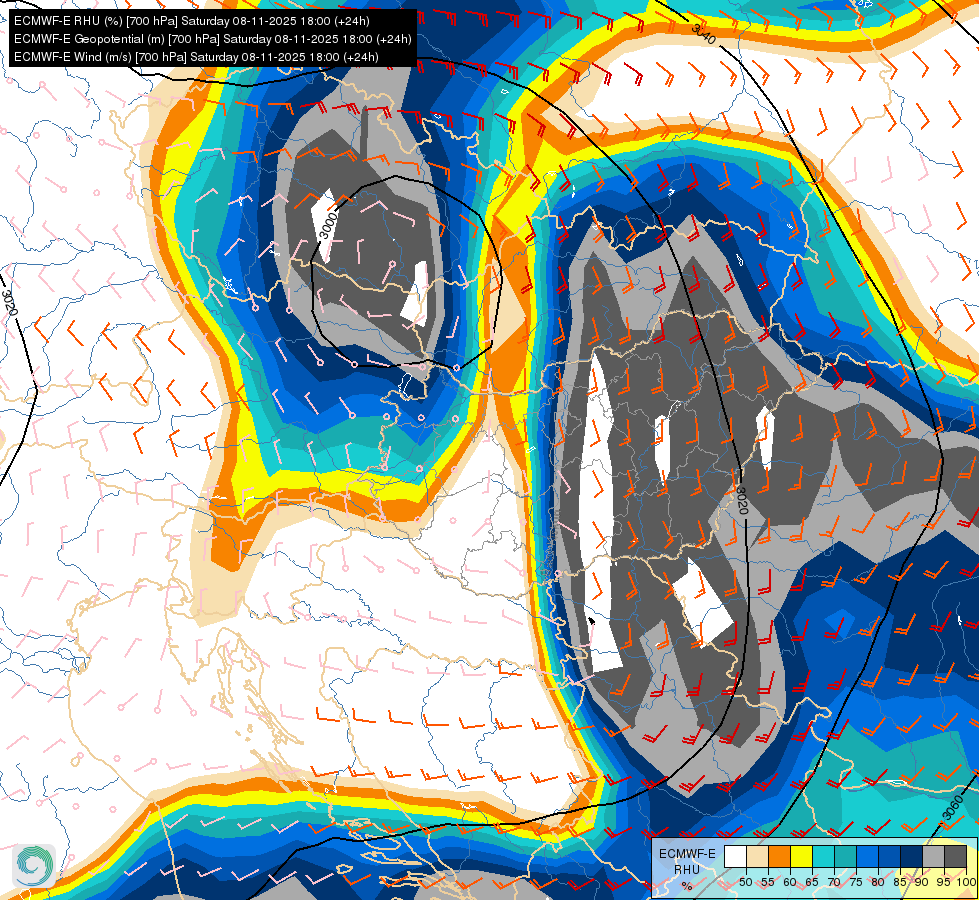979x900 pixels.
Task: Click the dark gray 95-100 legend swatch
Action: tap(955, 856)
